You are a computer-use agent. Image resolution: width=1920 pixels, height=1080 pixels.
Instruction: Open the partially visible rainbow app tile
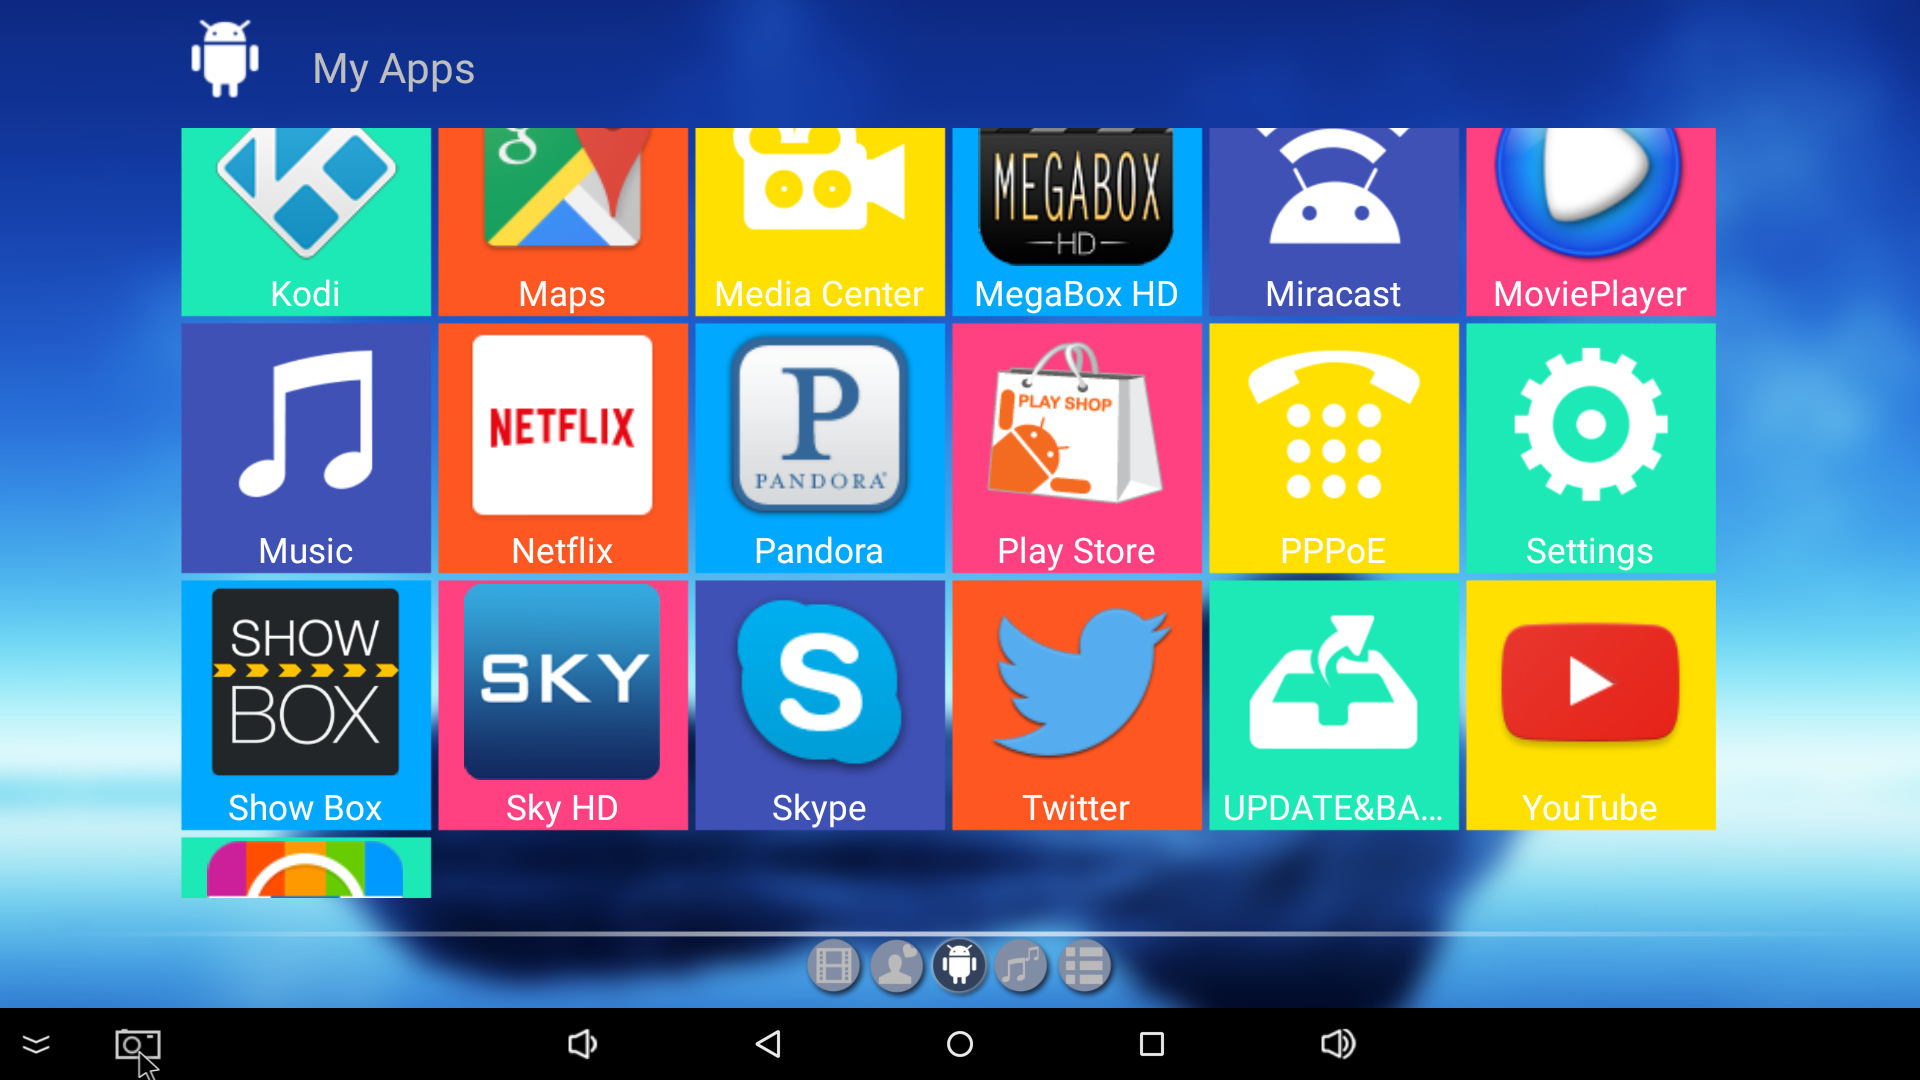click(306, 867)
